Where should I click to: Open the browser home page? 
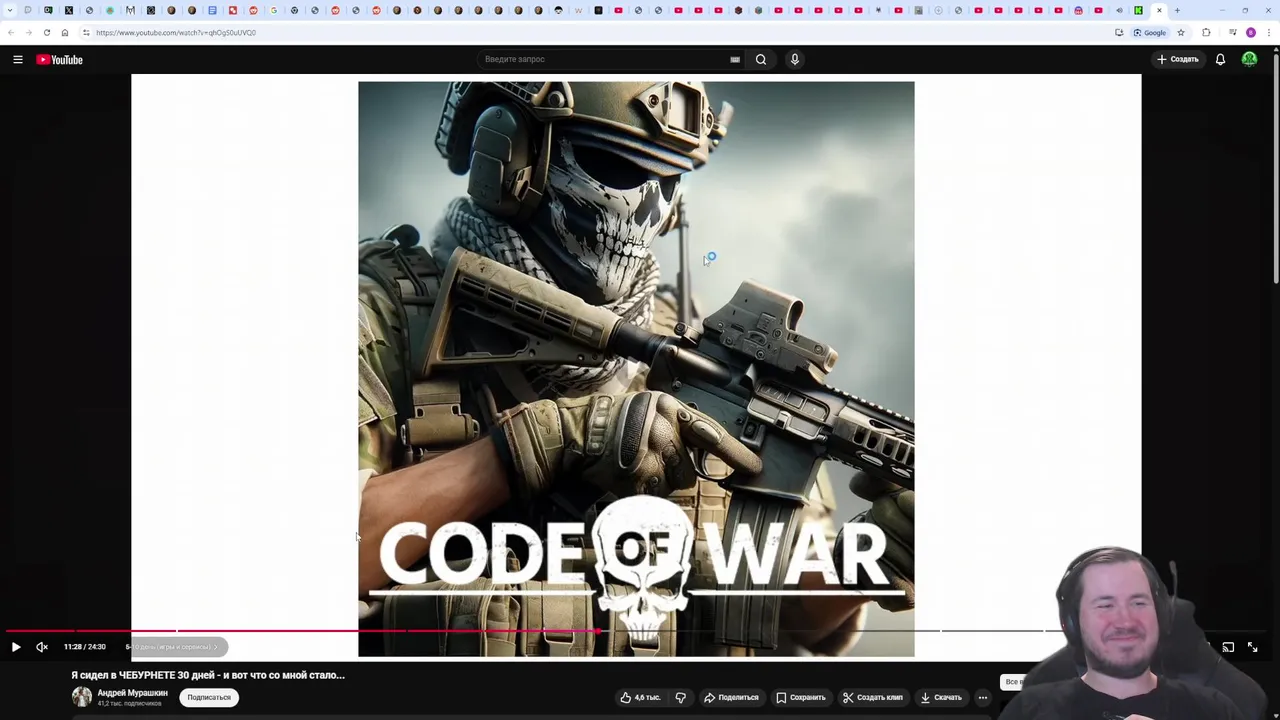point(65,32)
